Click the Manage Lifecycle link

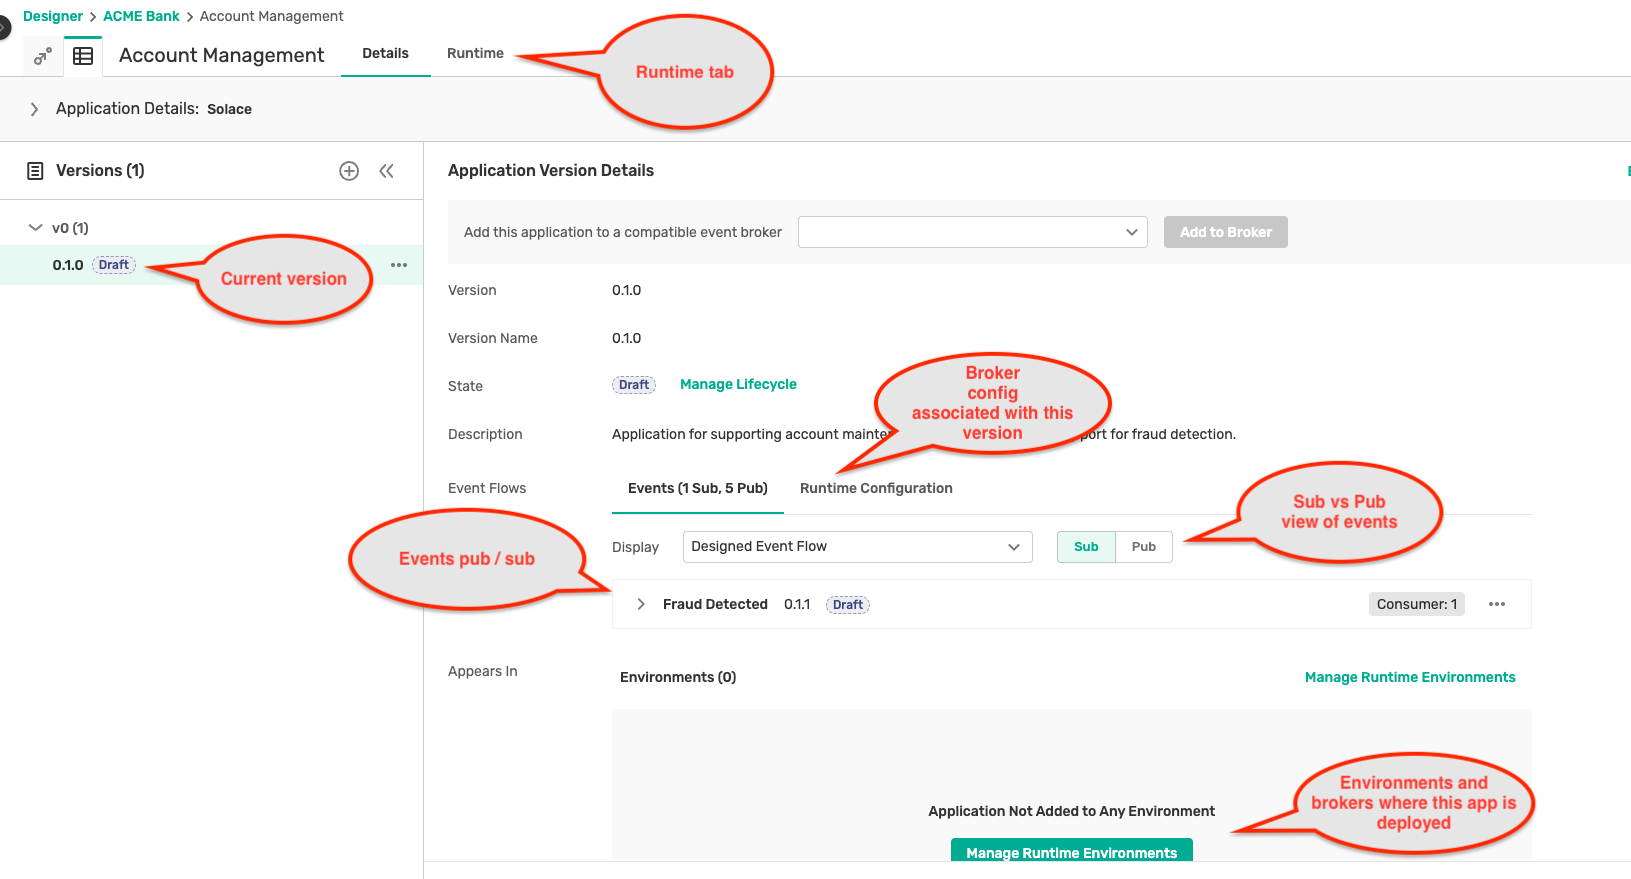pos(738,384)
